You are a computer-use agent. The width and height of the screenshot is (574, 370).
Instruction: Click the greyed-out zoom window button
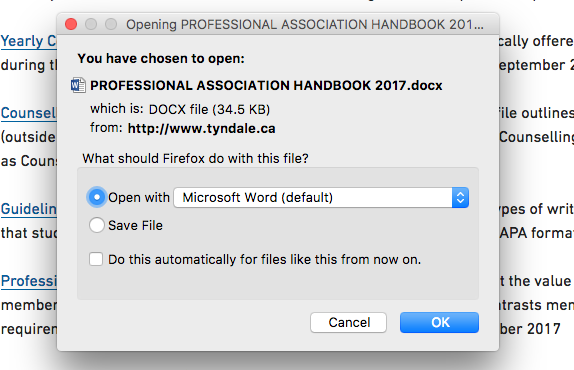[111, 24]
